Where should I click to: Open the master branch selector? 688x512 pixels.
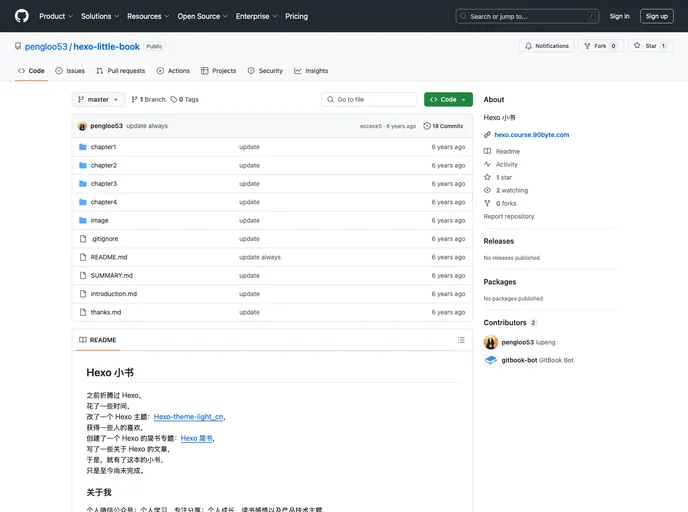point(98,100)
